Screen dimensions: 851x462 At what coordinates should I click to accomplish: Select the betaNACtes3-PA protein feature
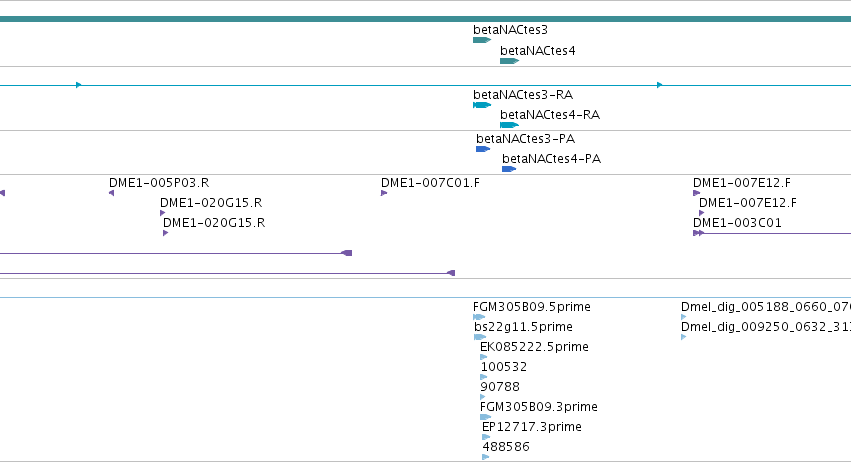483,149
